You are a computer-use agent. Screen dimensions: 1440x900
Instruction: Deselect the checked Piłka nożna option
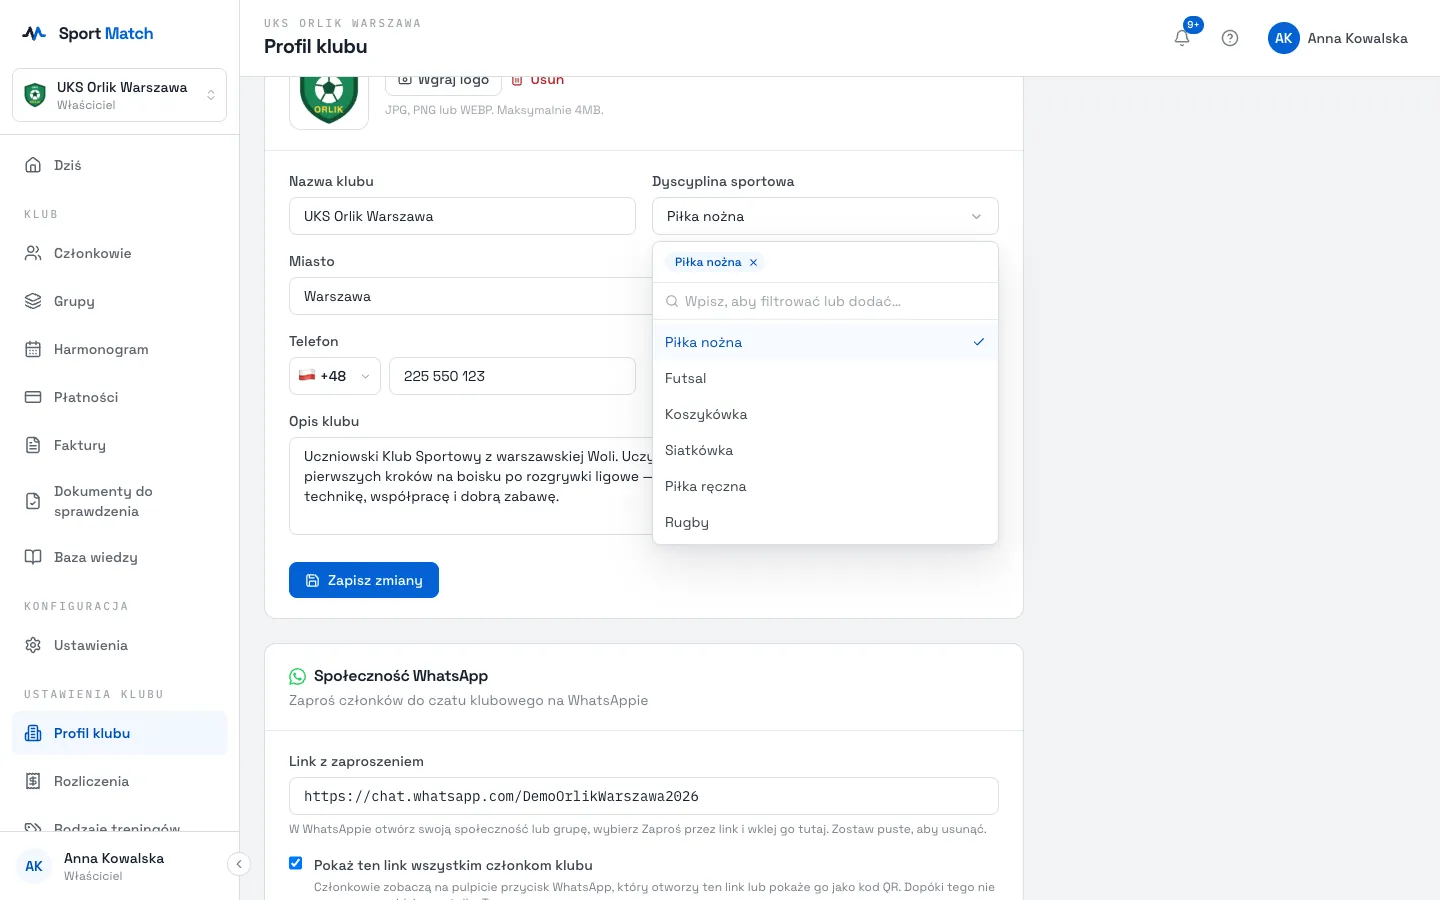[x=825, y=342]
